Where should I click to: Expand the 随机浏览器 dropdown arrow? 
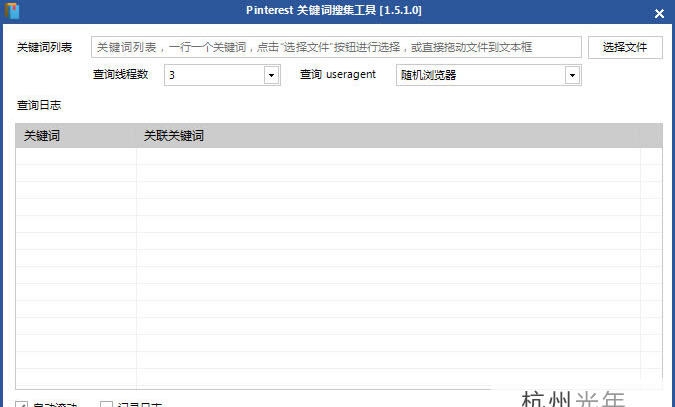(572, 75)
